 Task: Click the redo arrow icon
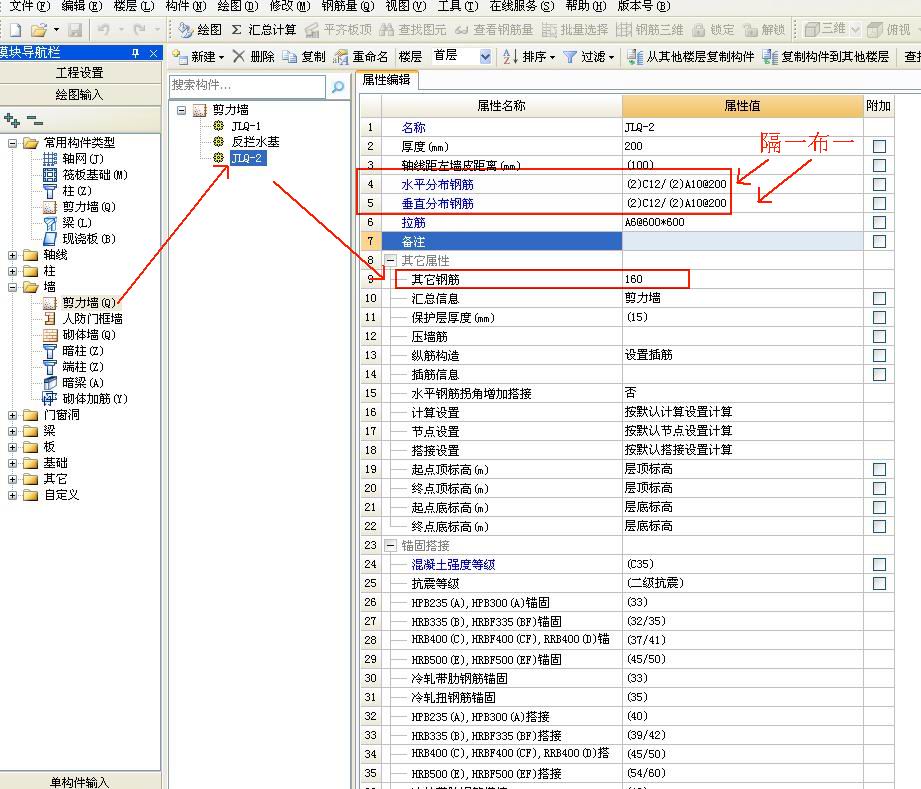139,29
